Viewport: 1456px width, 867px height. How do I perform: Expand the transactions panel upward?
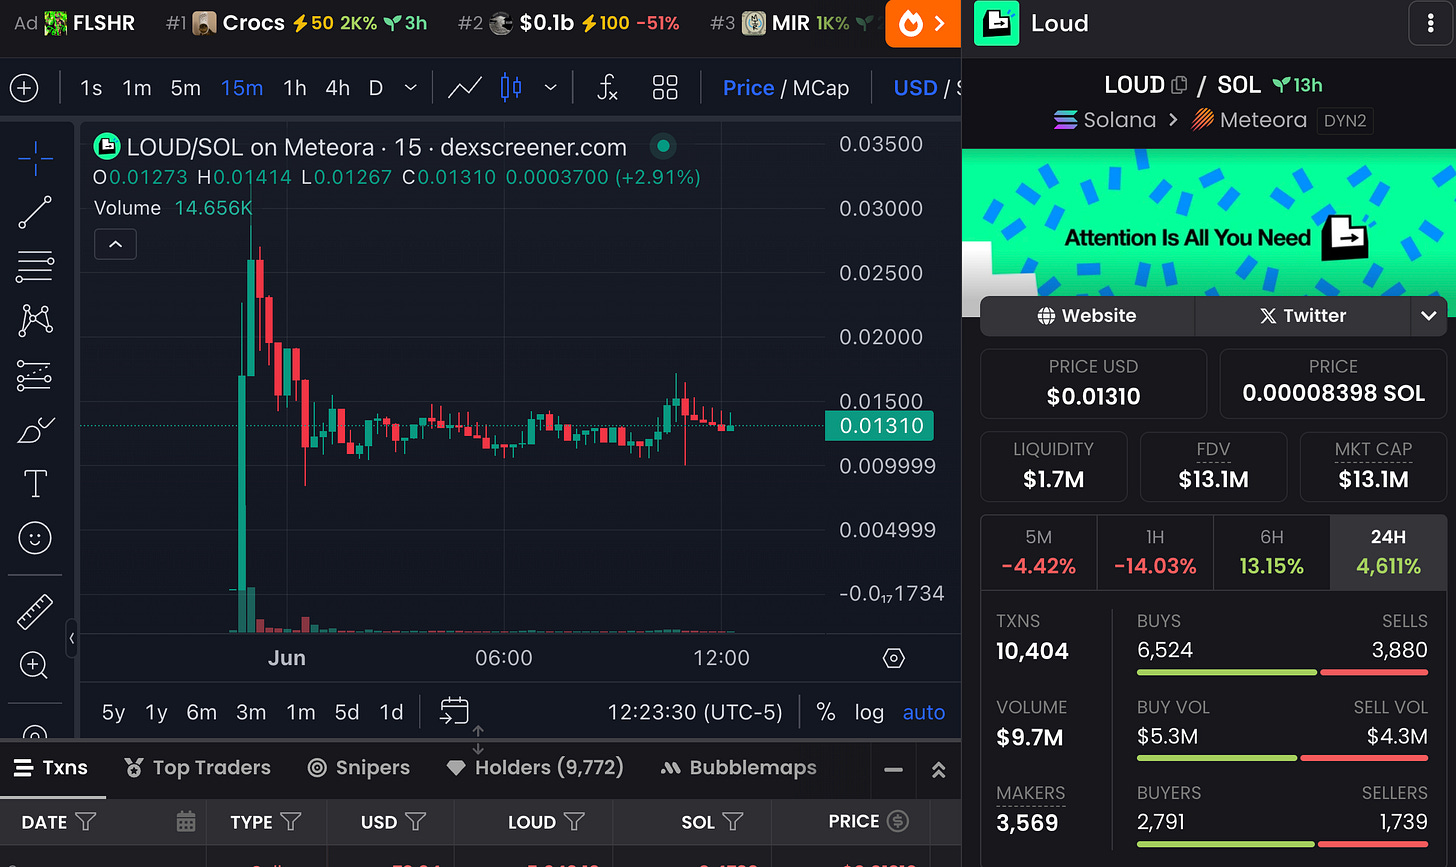click(938, 769)
